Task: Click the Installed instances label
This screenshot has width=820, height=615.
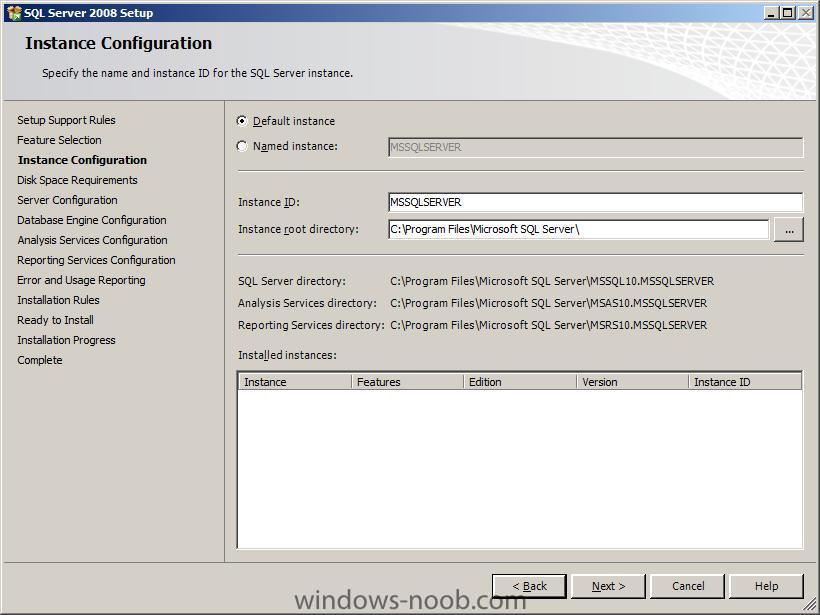Action: (287, 355)
